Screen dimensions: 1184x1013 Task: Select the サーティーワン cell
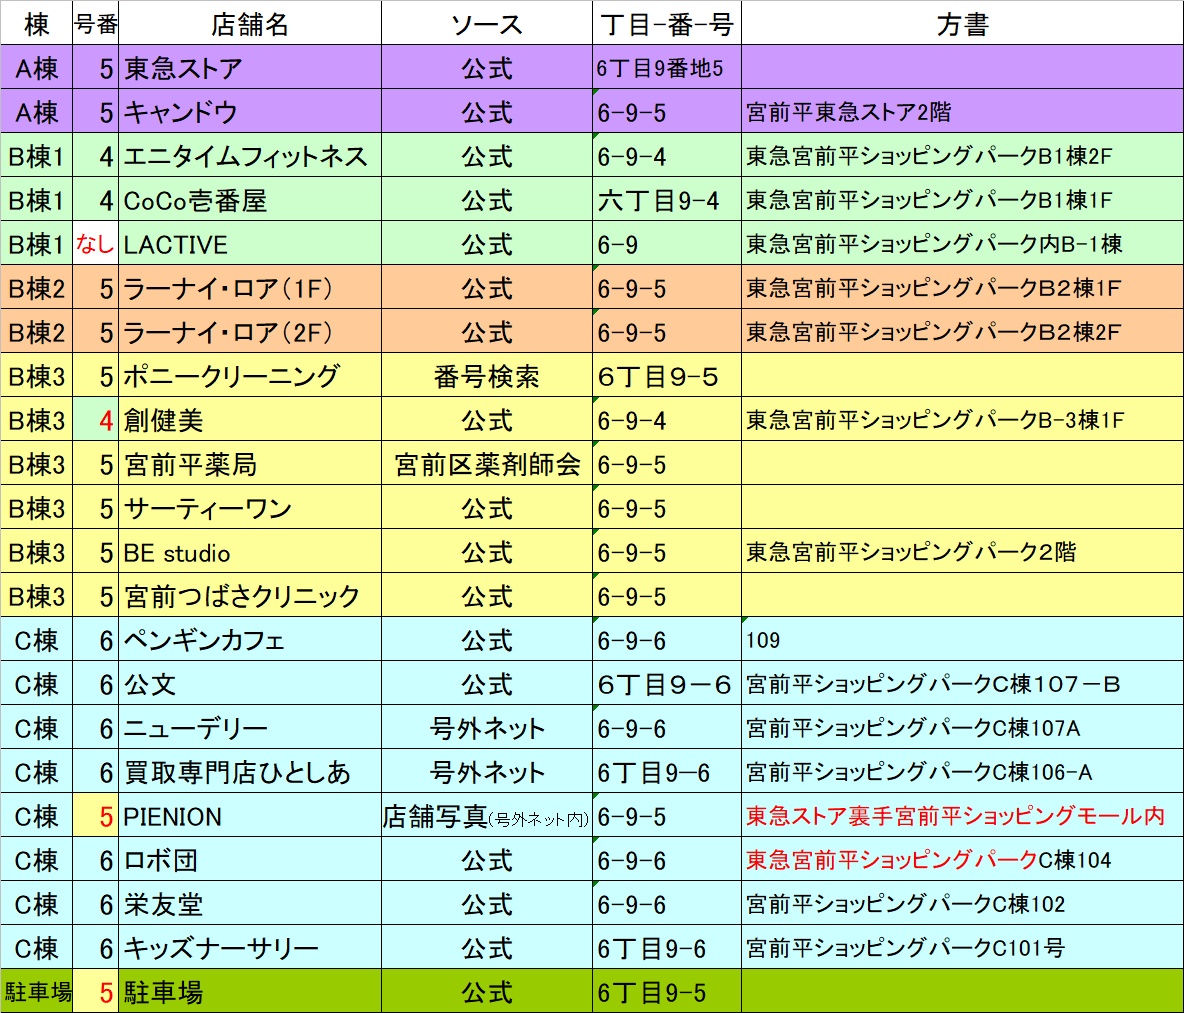(250, 507)
